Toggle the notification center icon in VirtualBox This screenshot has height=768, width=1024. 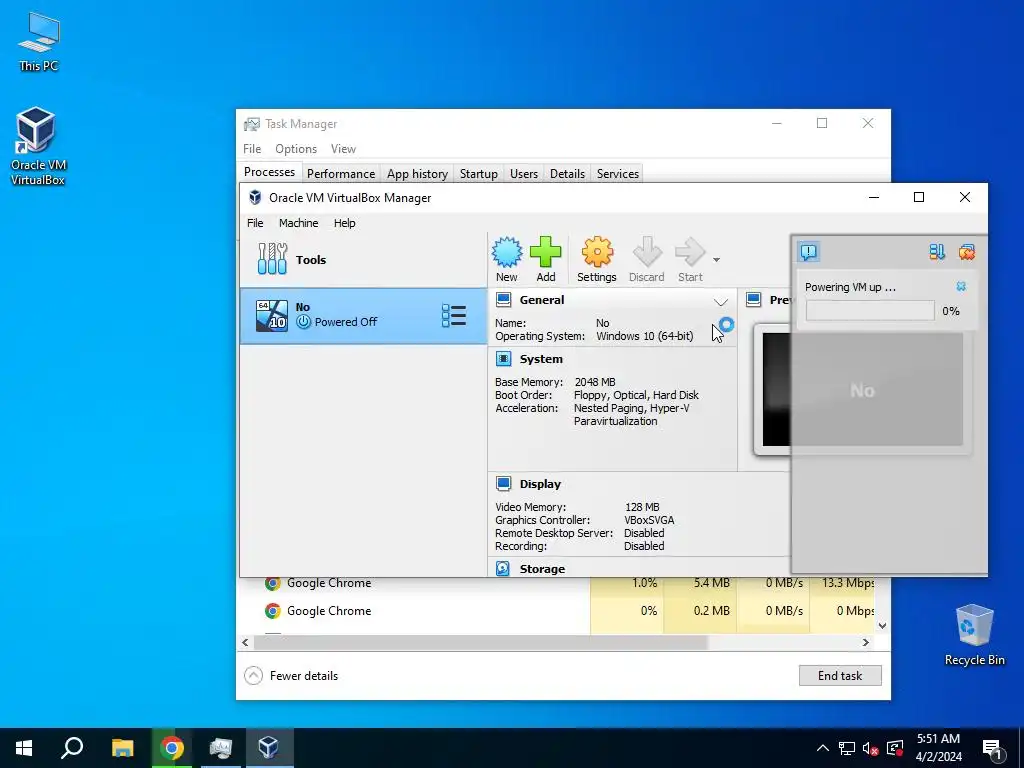tap(808, 252)
